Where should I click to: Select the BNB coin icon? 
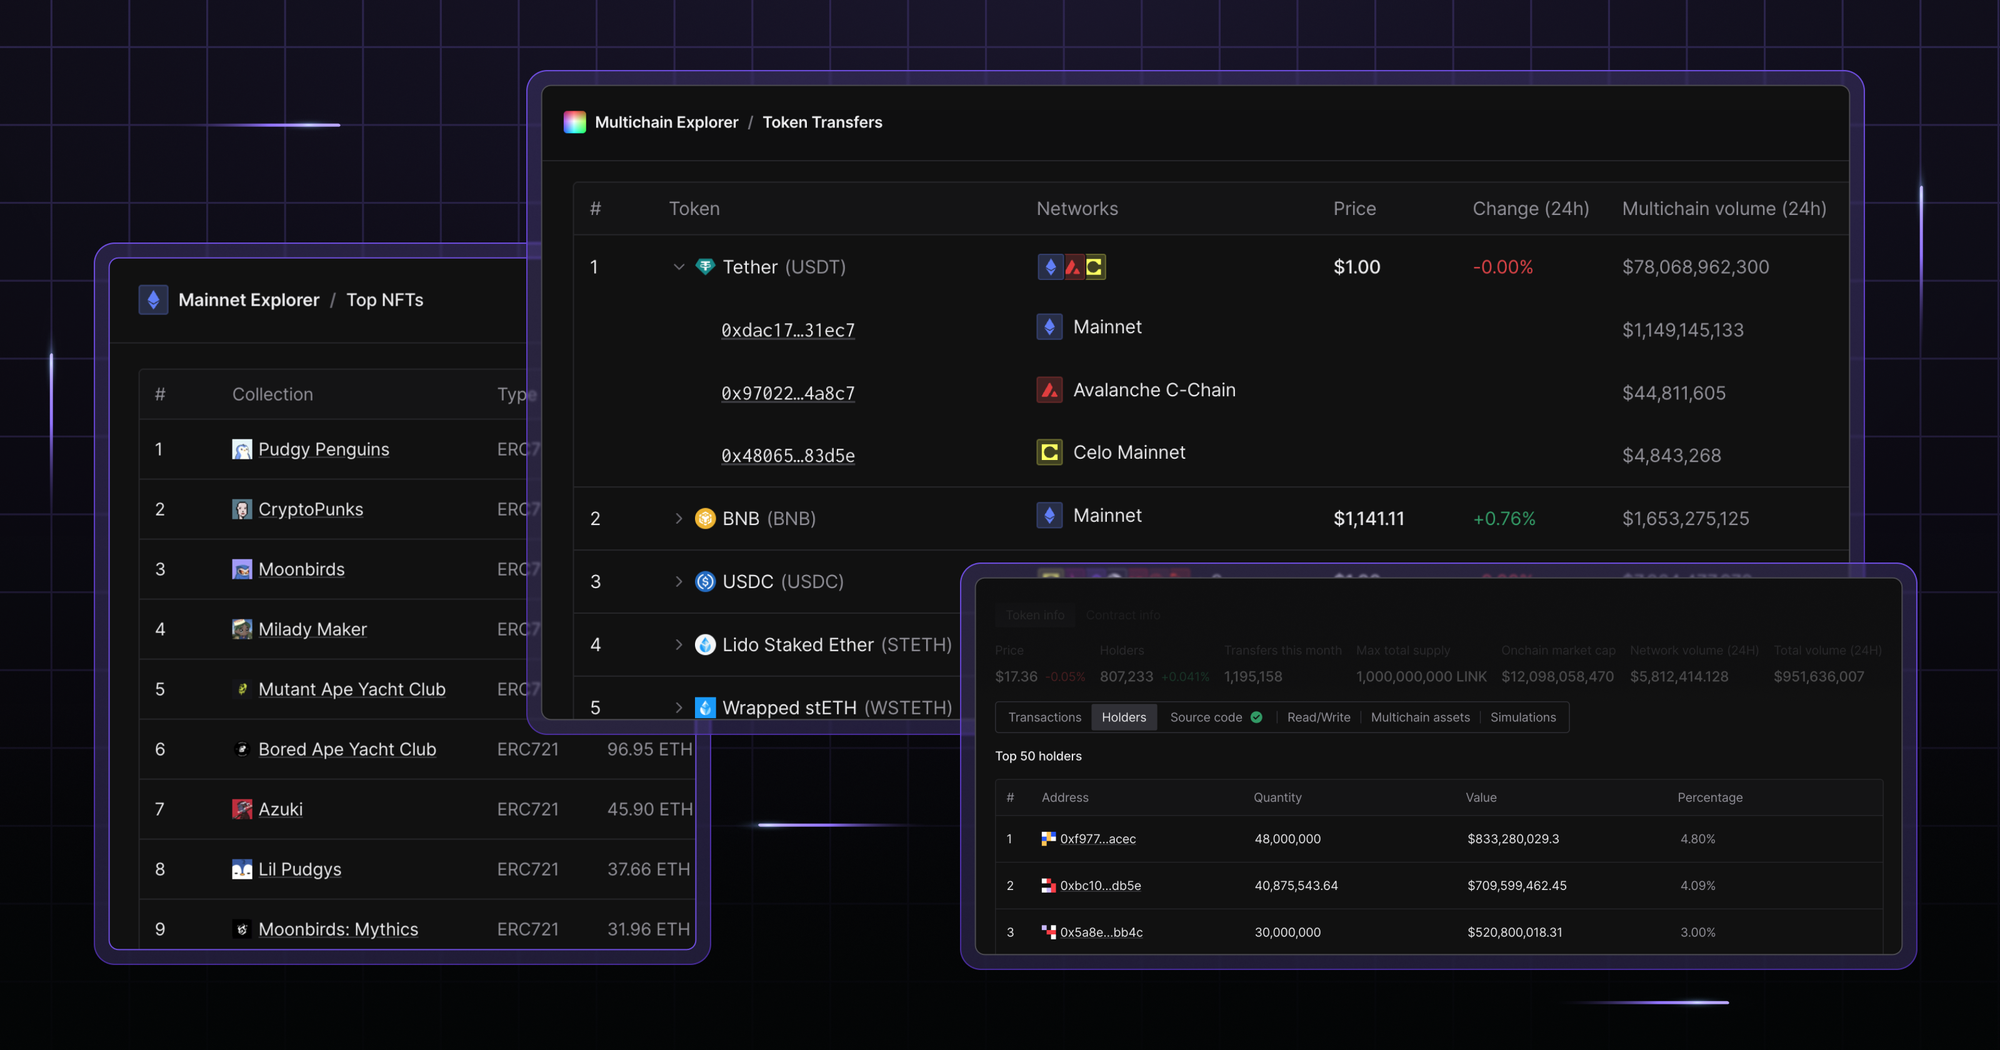(705, 518)
